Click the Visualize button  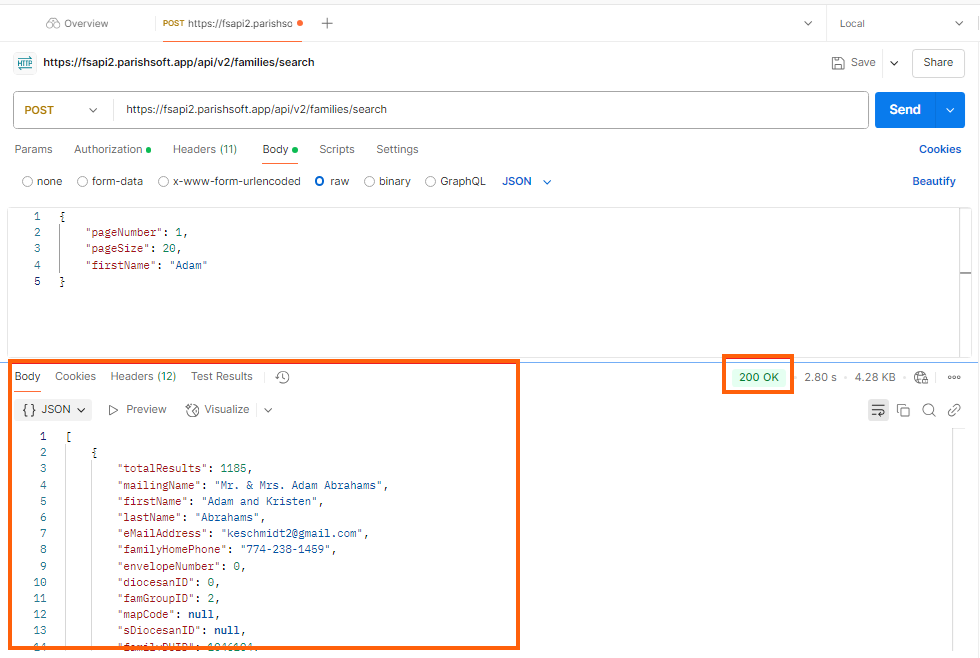point(218,410)
